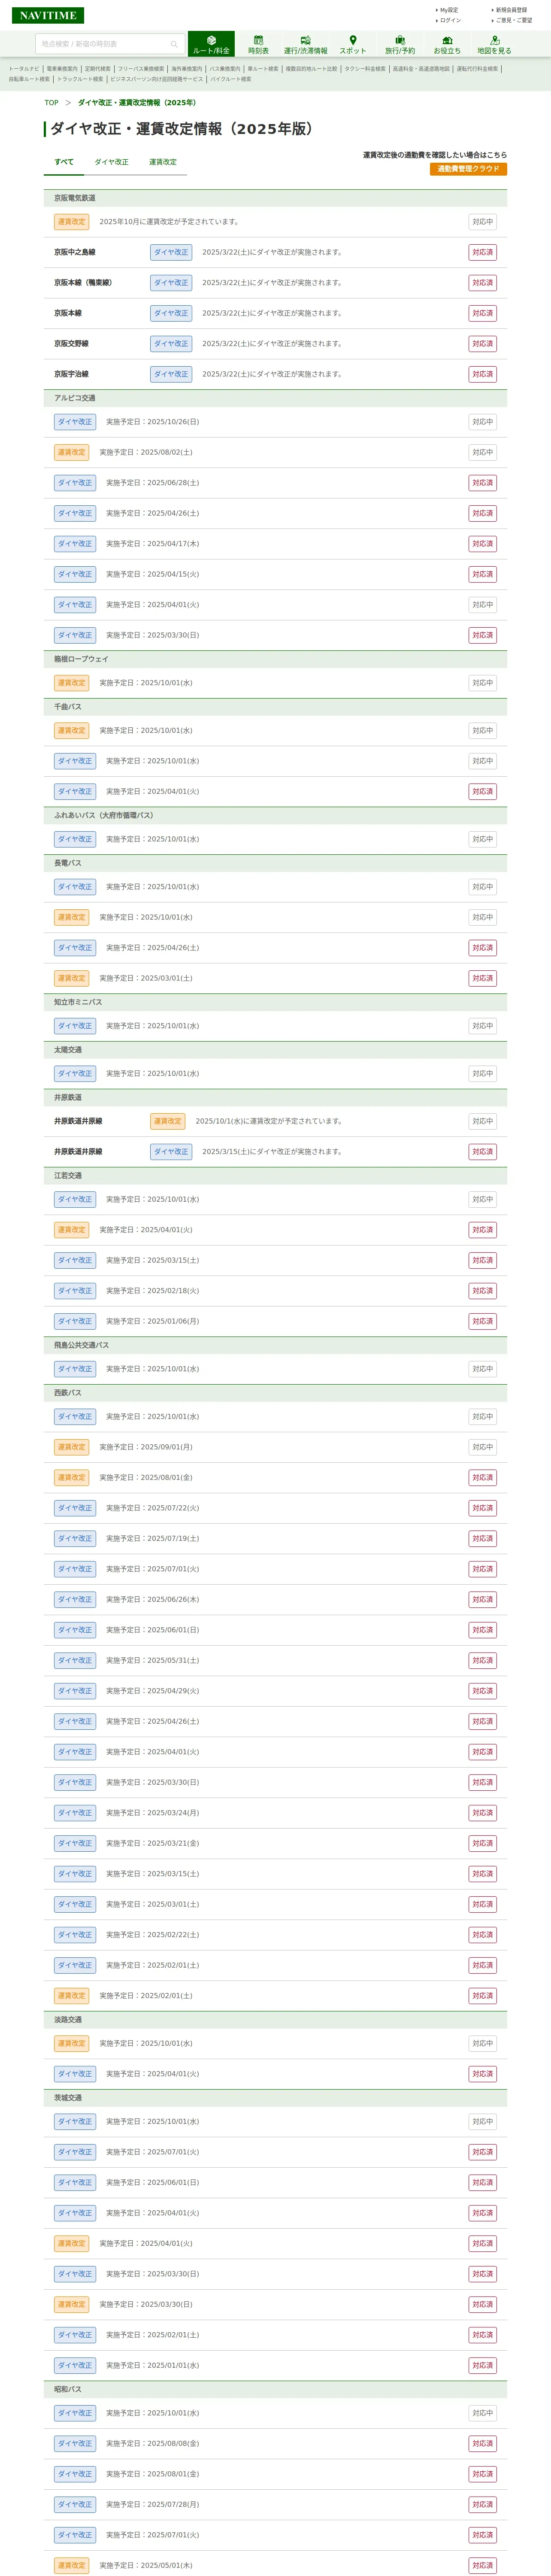Open ログイン link
The width and height of the screenshot is (551, 2576).
[x=449, y=20]
